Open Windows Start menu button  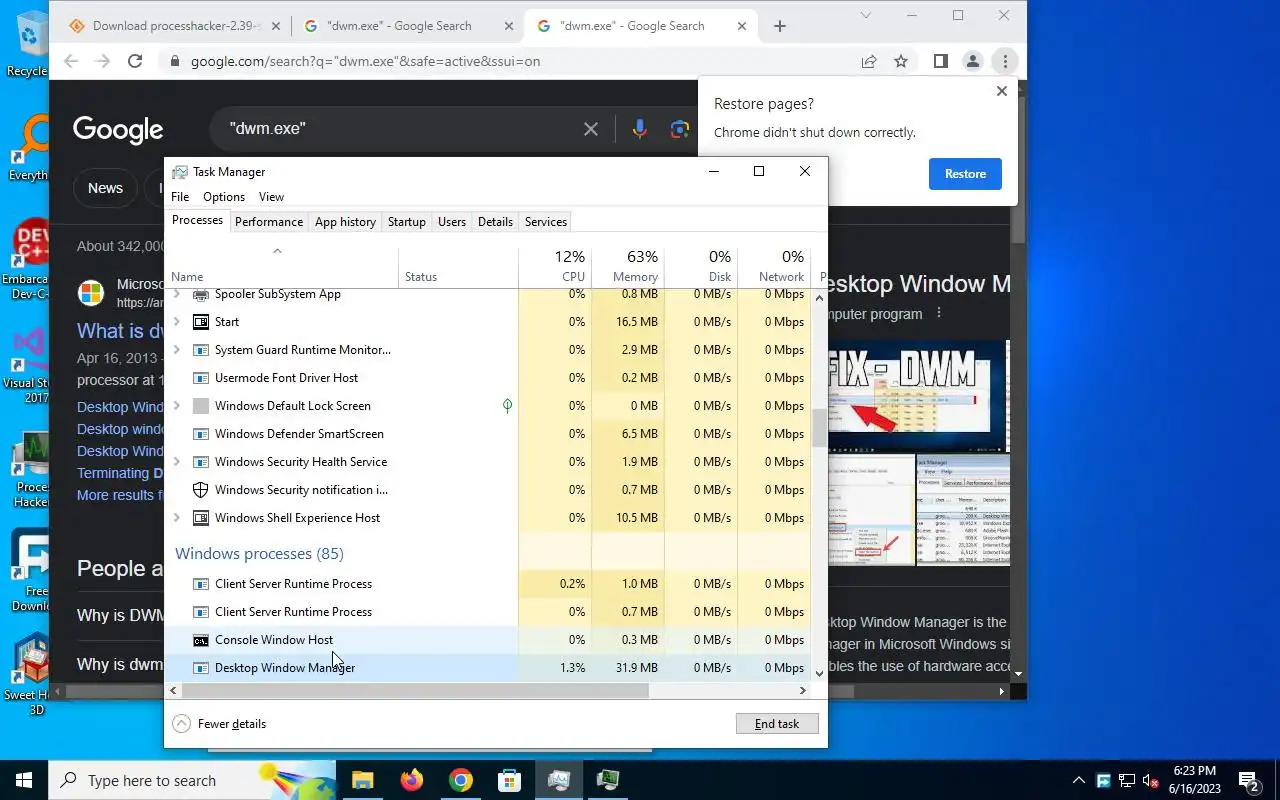pos(24,780)
